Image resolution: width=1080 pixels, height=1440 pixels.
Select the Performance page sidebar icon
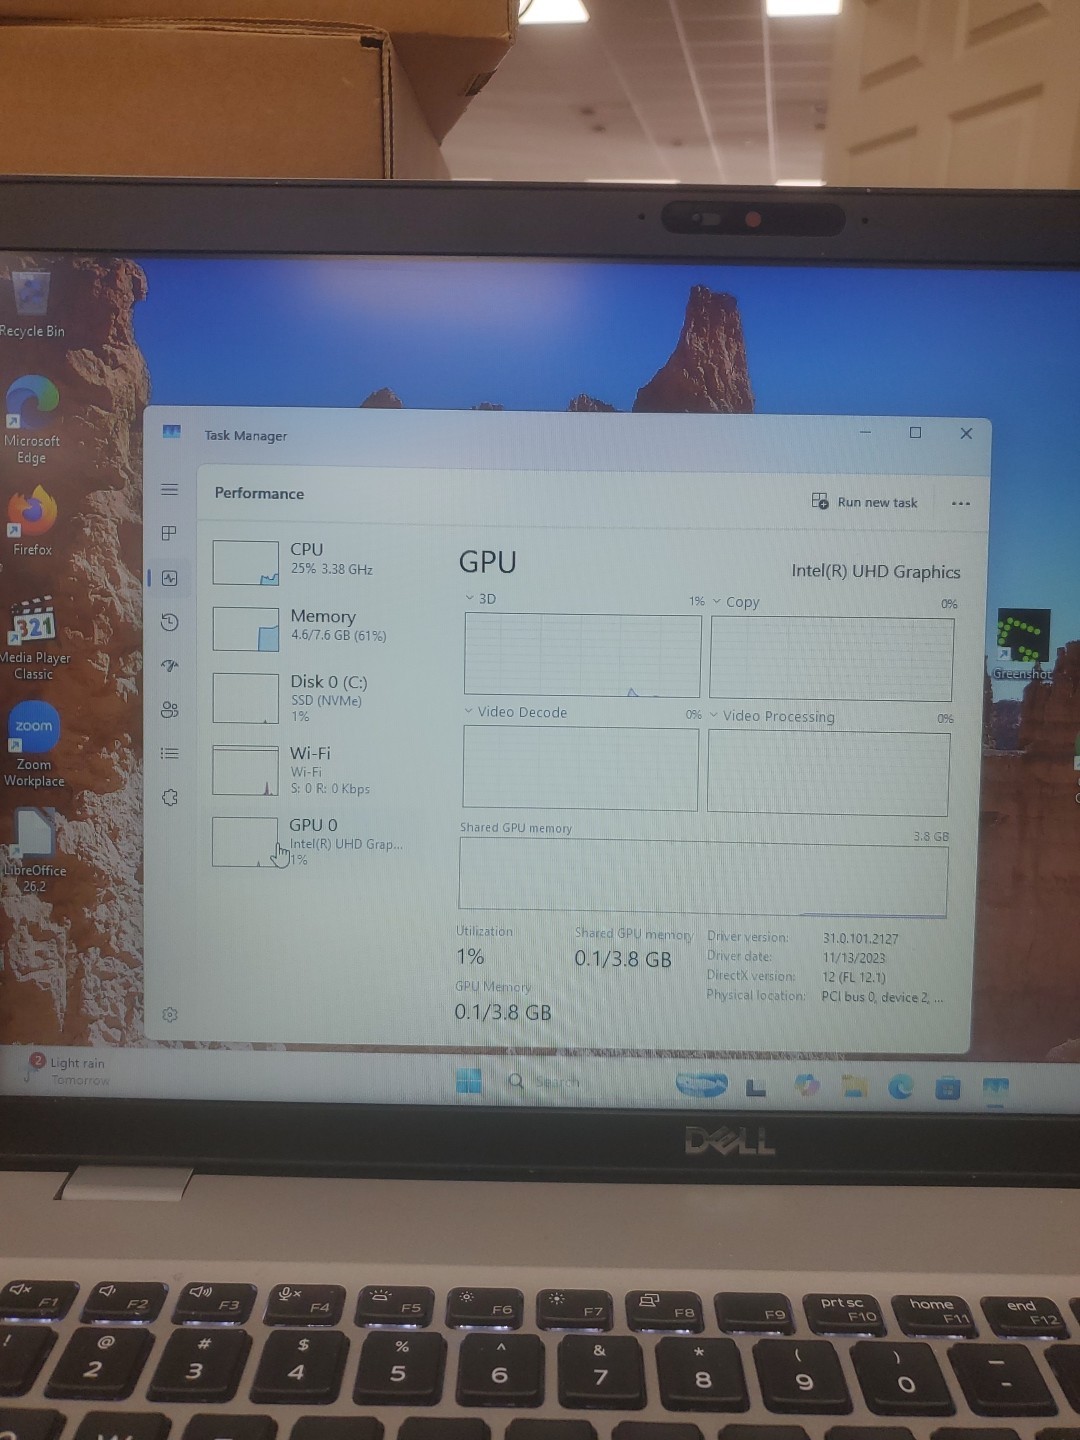coord(170,578)
